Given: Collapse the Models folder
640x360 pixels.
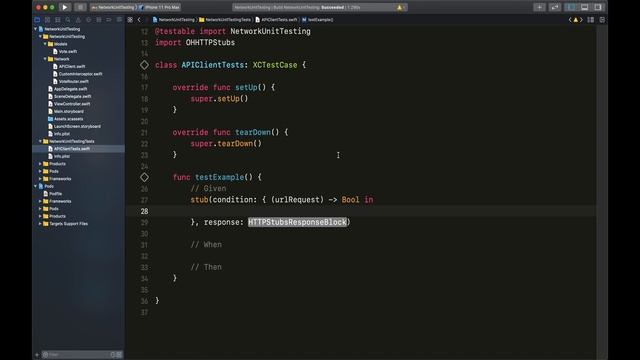Looking at the screenshot, I should point(45,44).
